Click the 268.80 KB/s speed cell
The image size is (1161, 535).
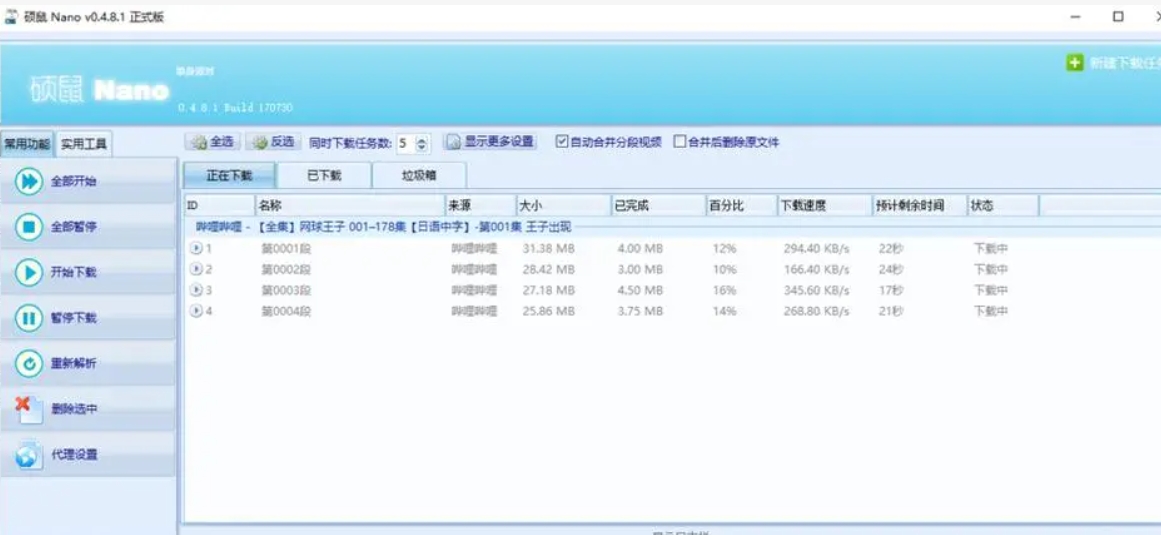tap(817, 311)
